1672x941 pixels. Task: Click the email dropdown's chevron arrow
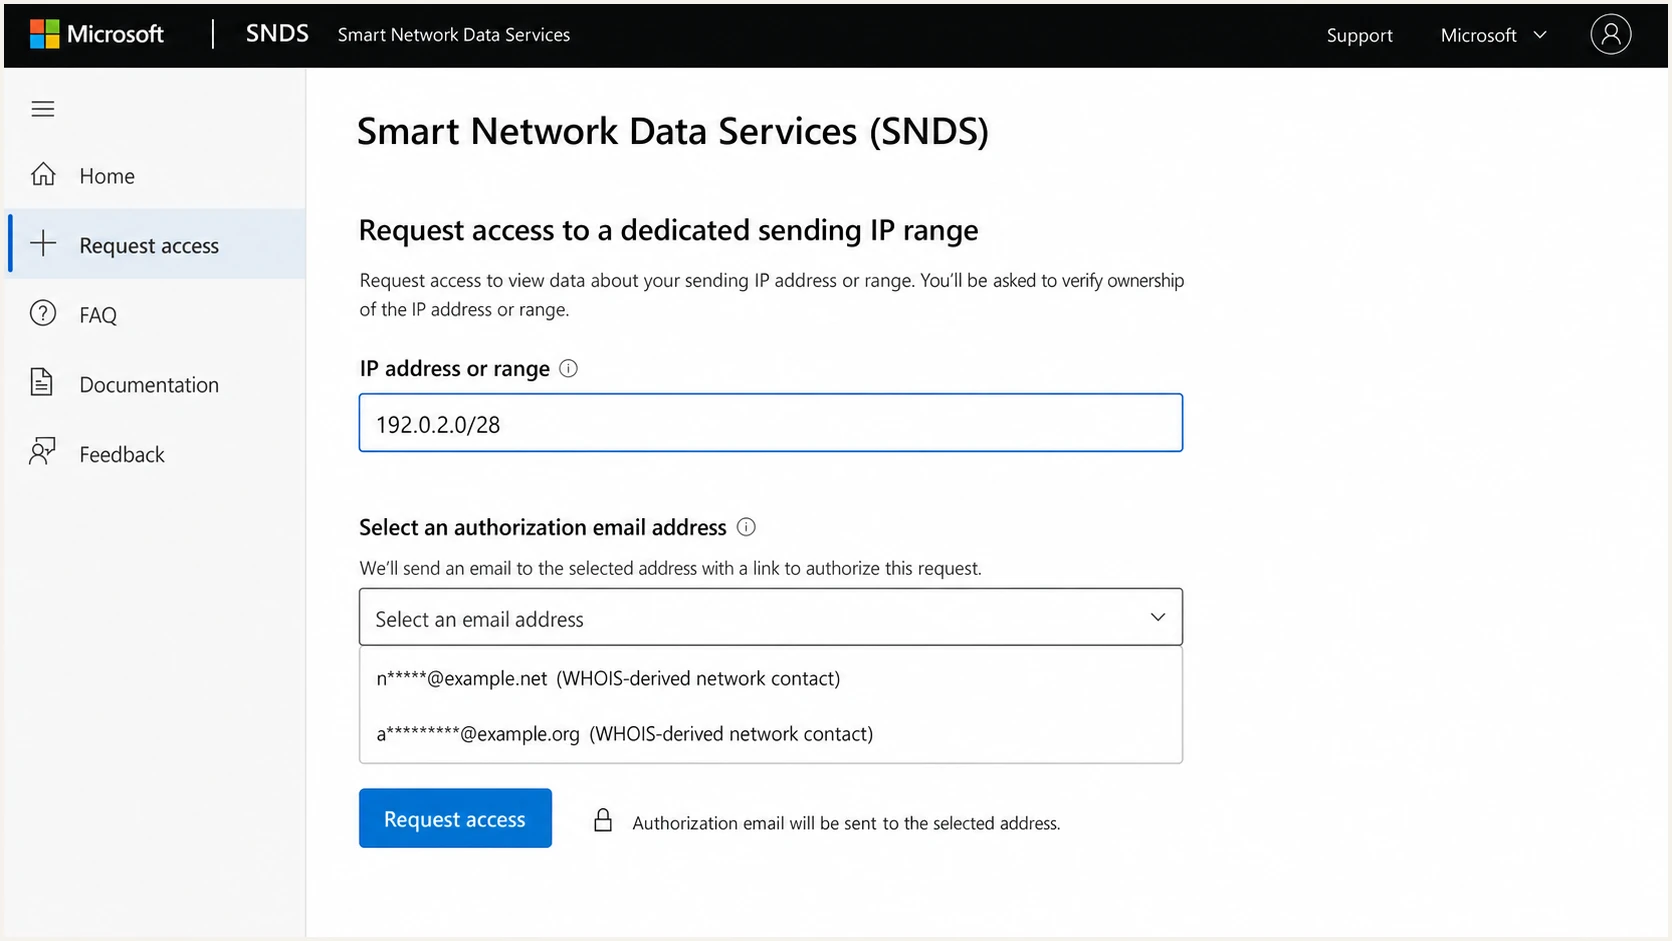pos(1158,617)
